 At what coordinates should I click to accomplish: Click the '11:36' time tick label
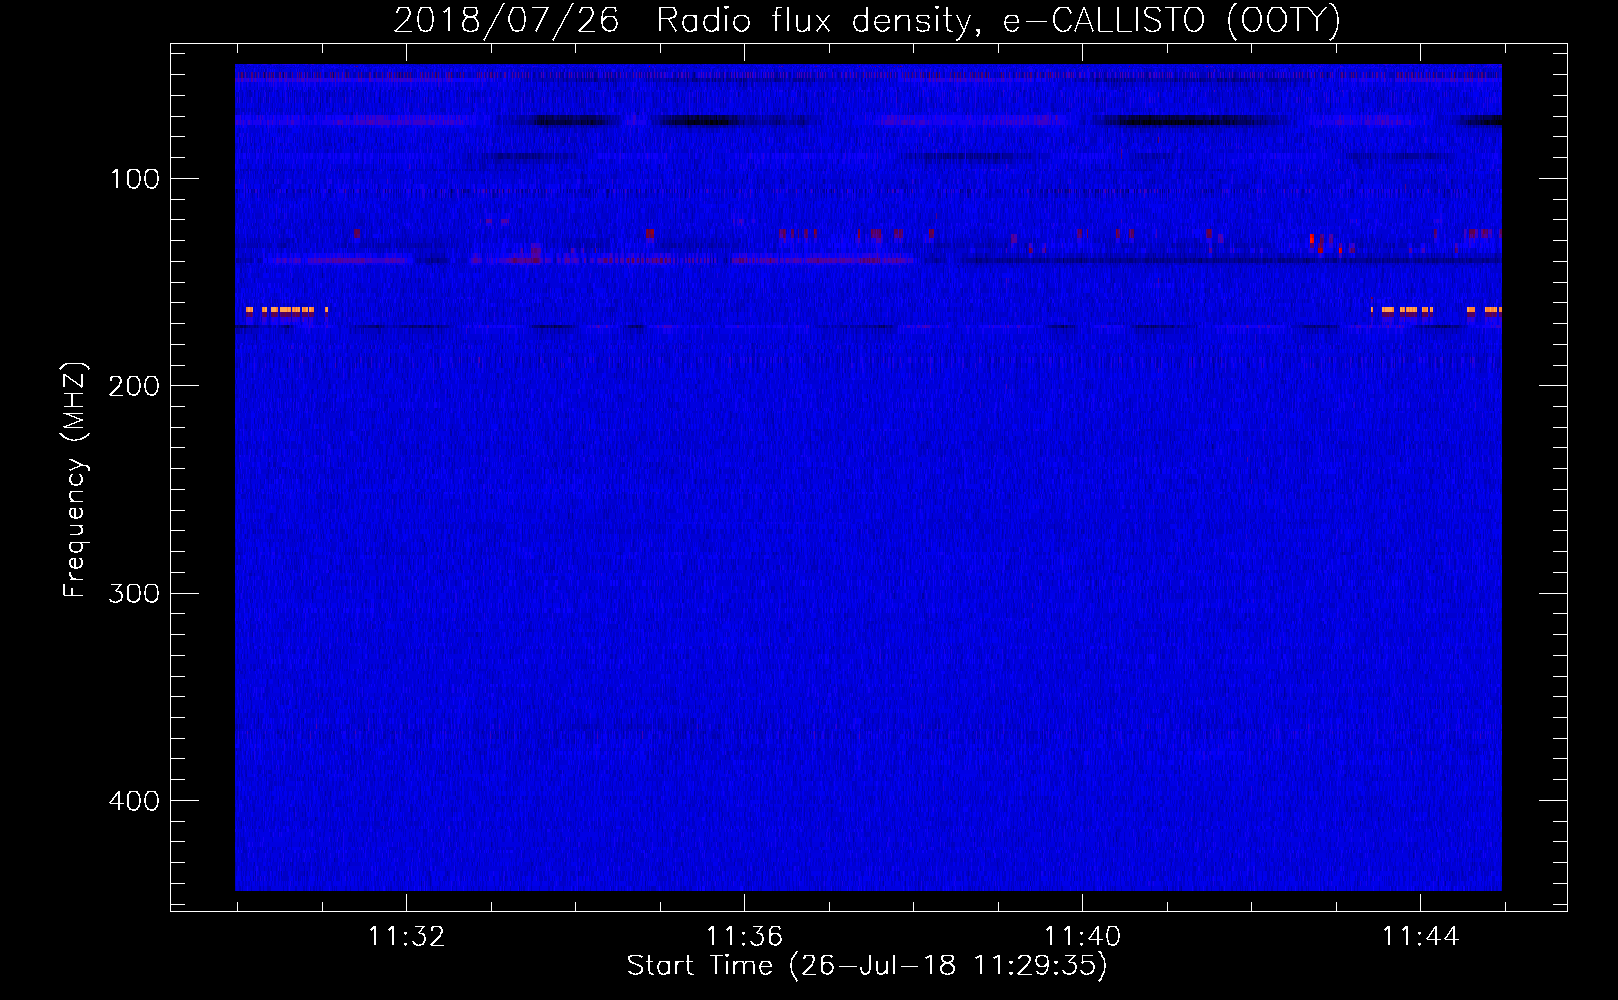tap(744, 937)
